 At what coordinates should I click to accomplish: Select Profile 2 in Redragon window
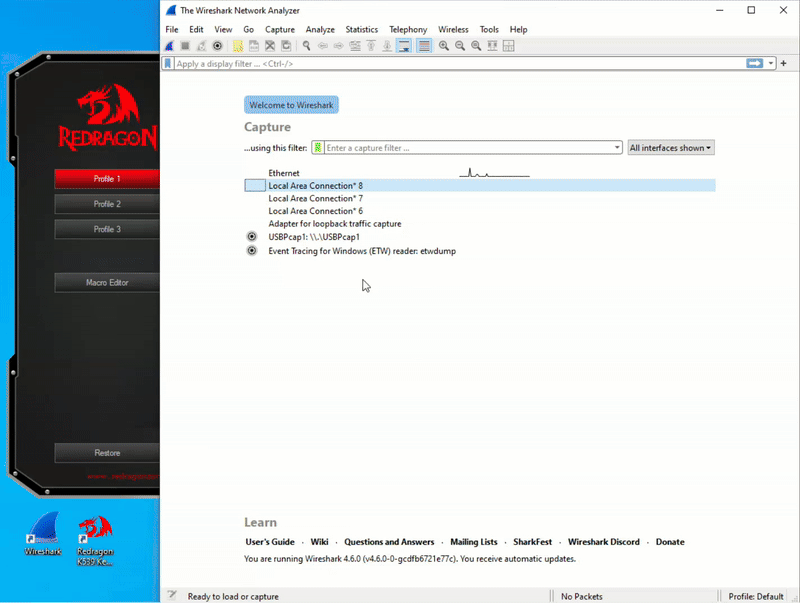[x=107, y=204]
